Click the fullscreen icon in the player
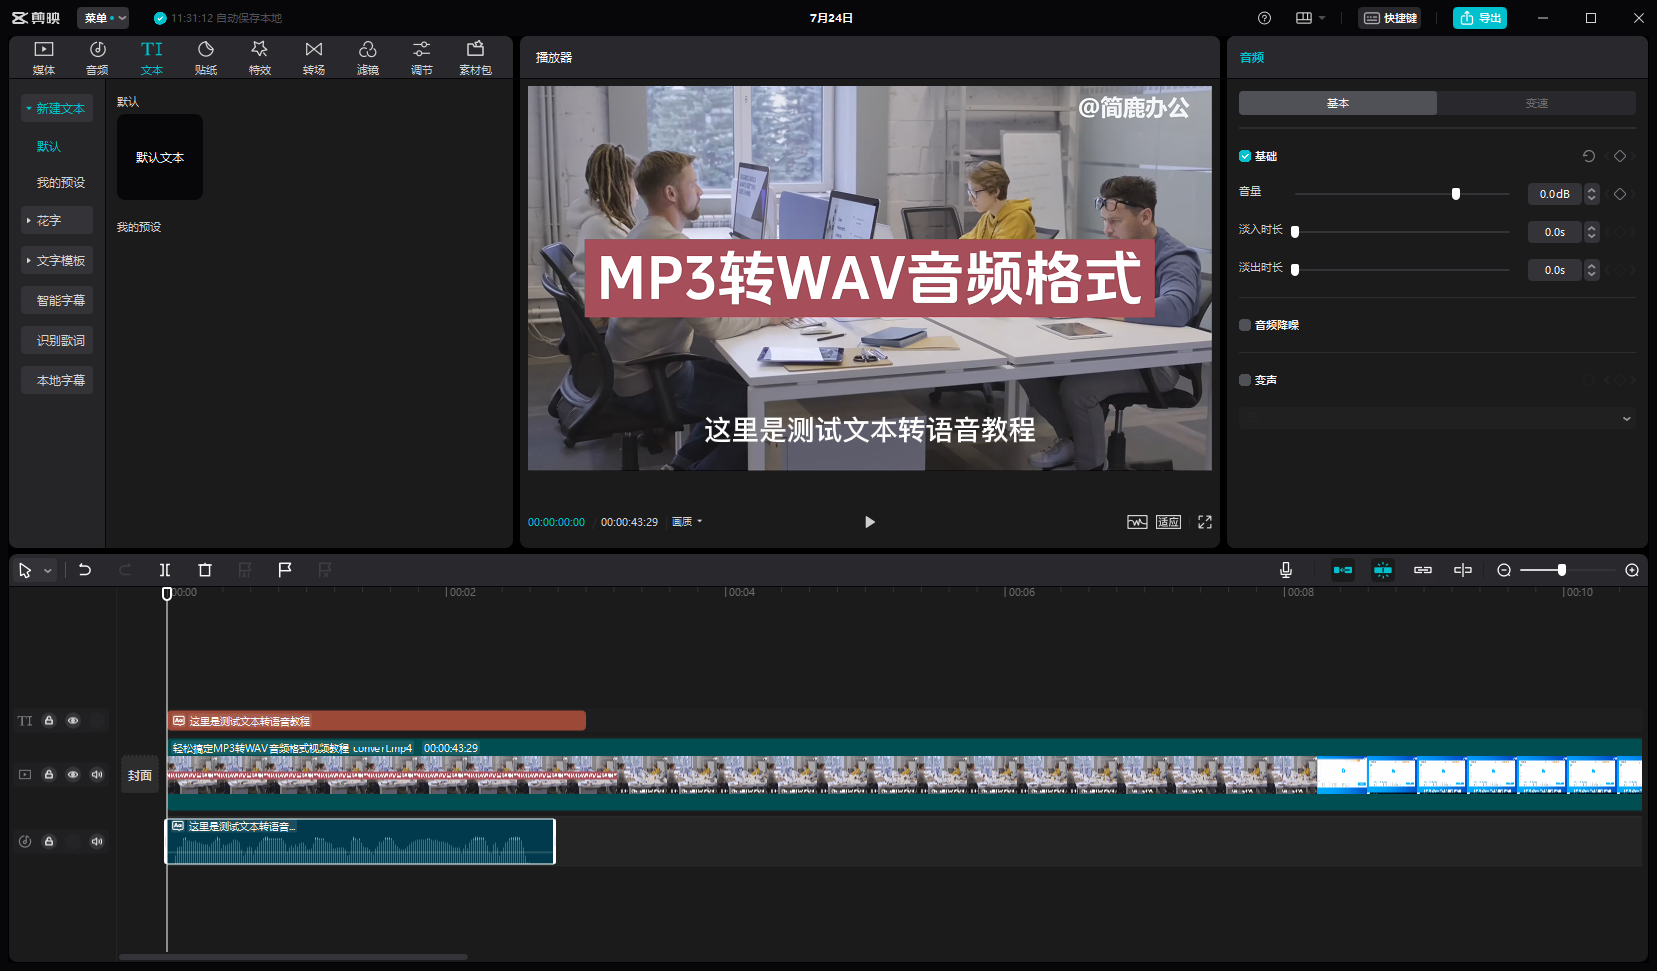The image size is (1657, 971). pos(1205,522)
